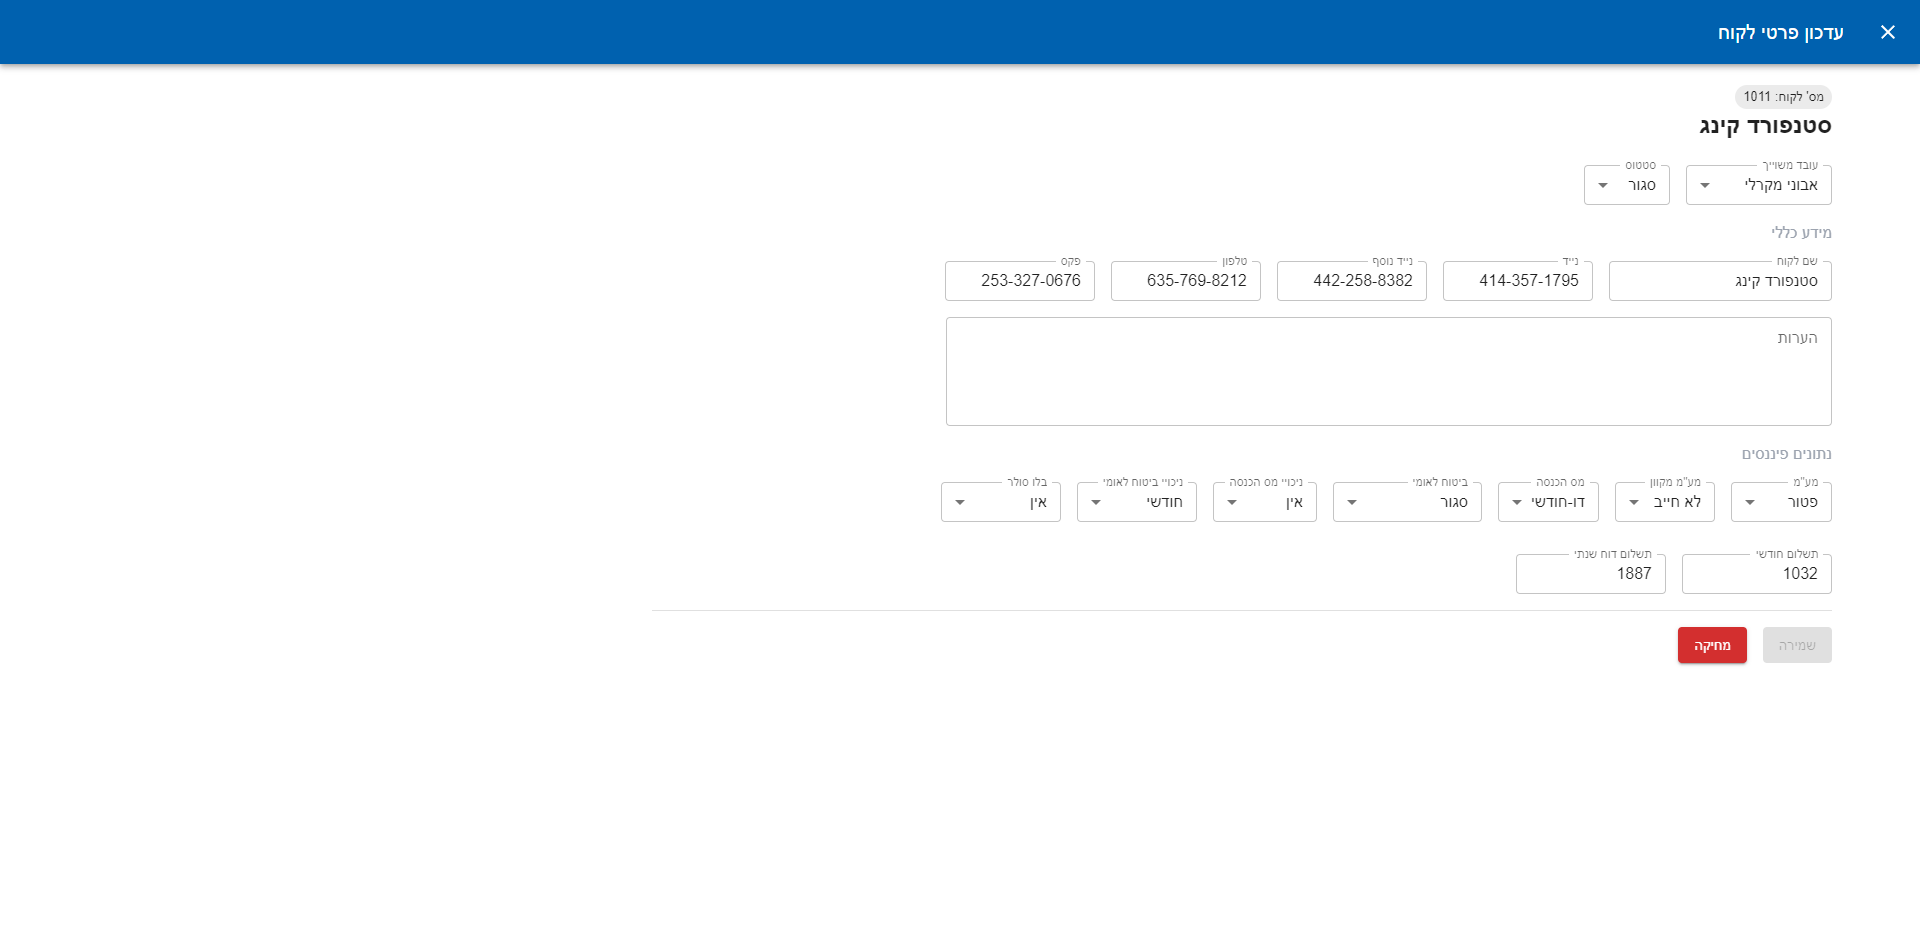The width and height of the screenshot is (1920, 929).
Task: Select the טלפון phone field
Action: coord(1185,281)
